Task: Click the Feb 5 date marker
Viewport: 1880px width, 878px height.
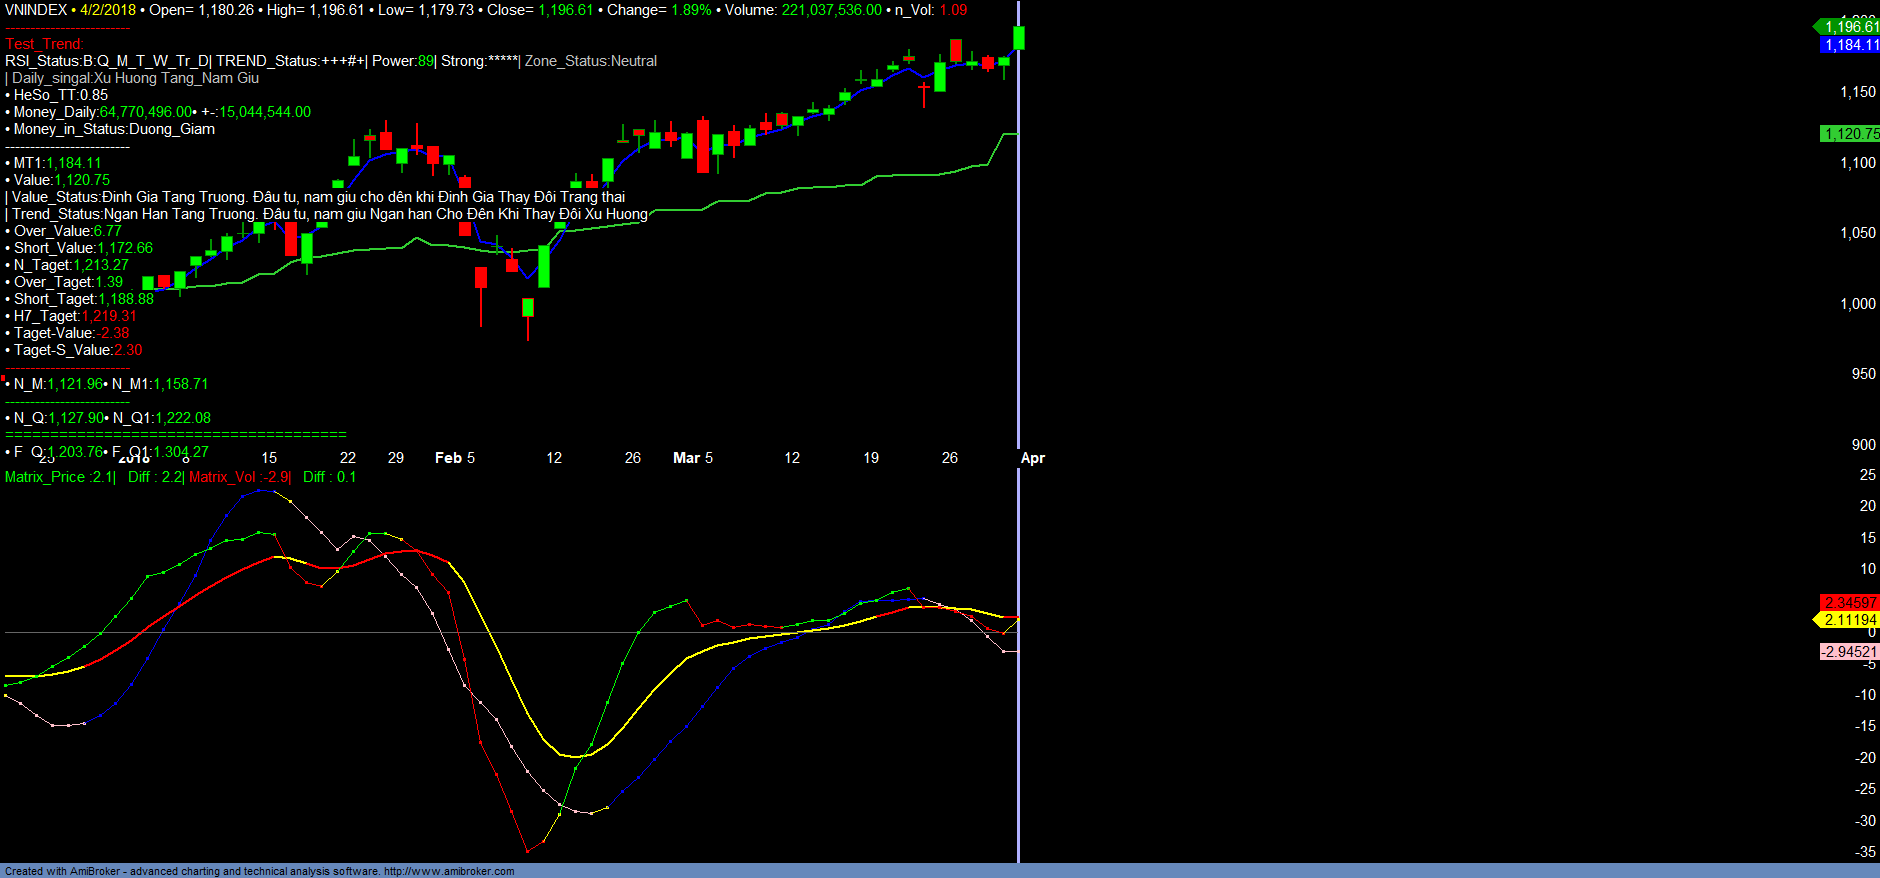Action: coord(455,458)
